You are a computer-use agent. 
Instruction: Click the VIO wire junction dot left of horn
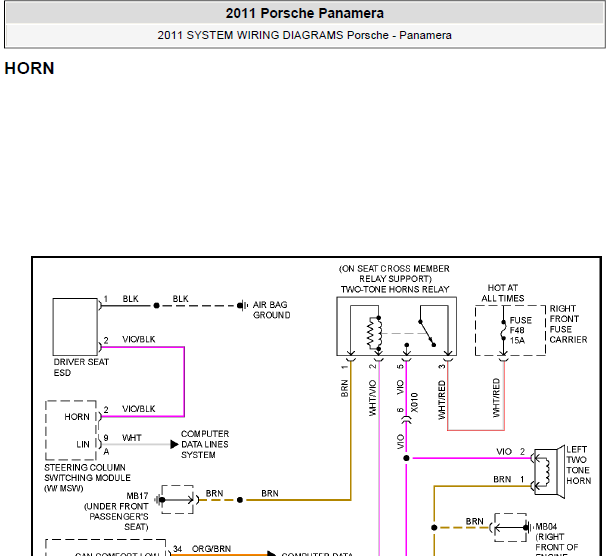406,458
